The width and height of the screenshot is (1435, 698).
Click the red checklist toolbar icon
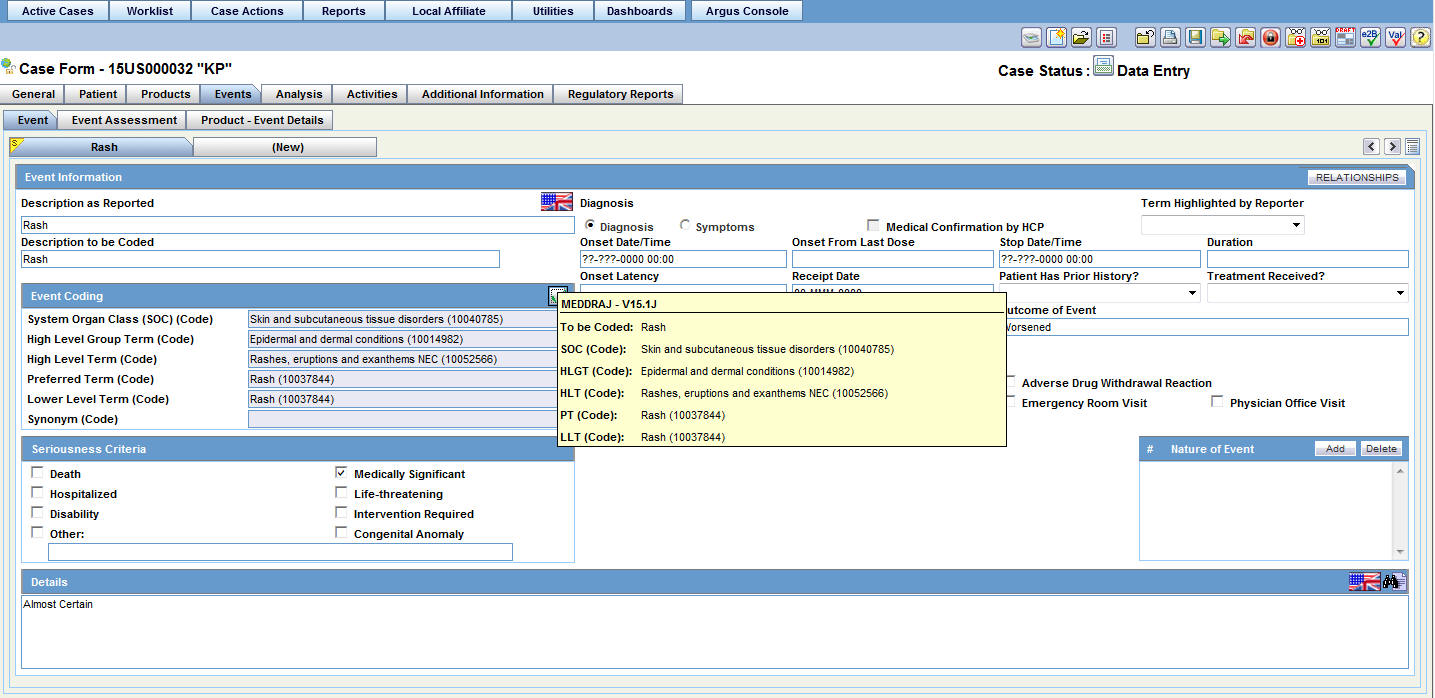click(1106, 38)
